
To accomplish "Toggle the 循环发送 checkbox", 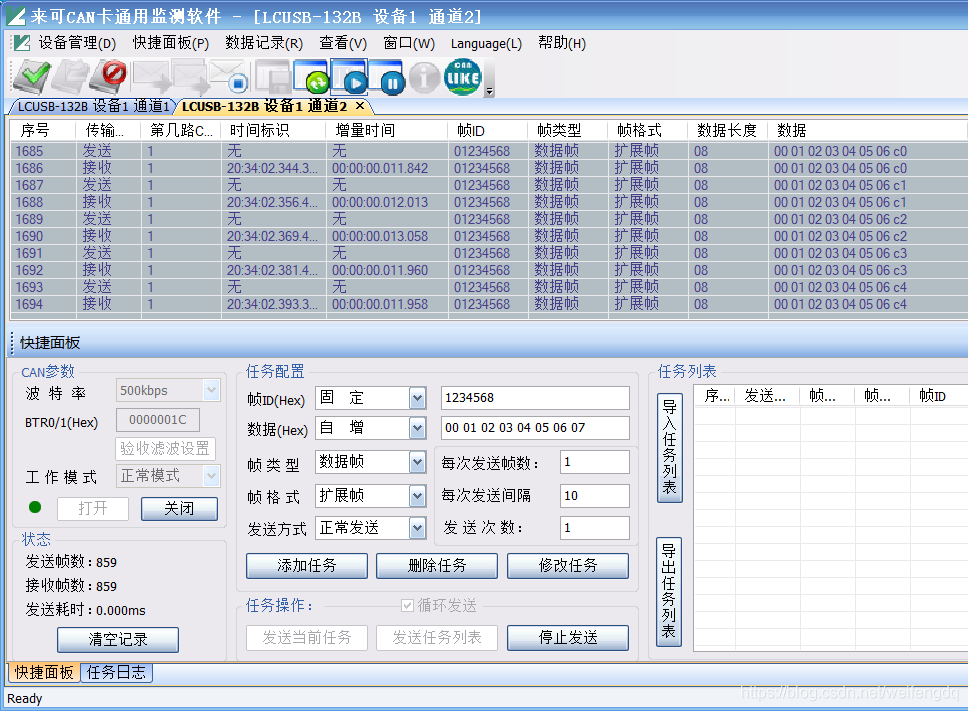I will coord(407,605).
